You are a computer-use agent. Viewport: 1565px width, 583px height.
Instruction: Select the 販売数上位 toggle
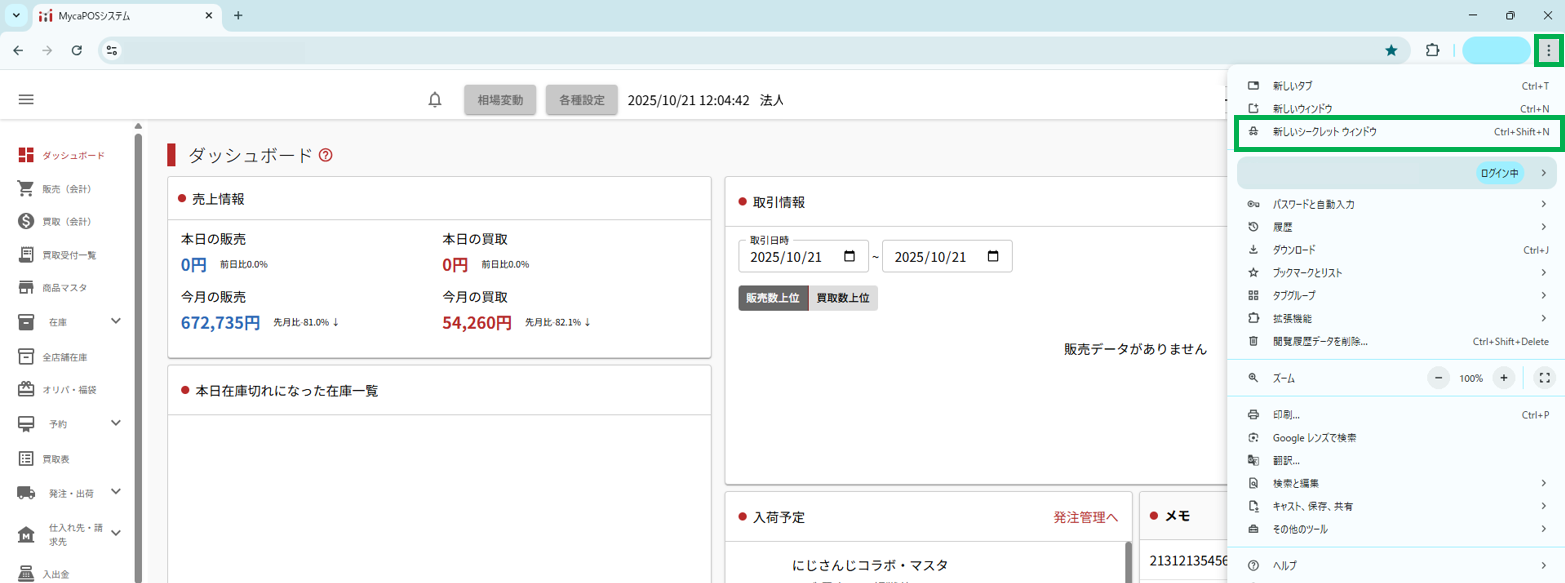click(773, 298)
